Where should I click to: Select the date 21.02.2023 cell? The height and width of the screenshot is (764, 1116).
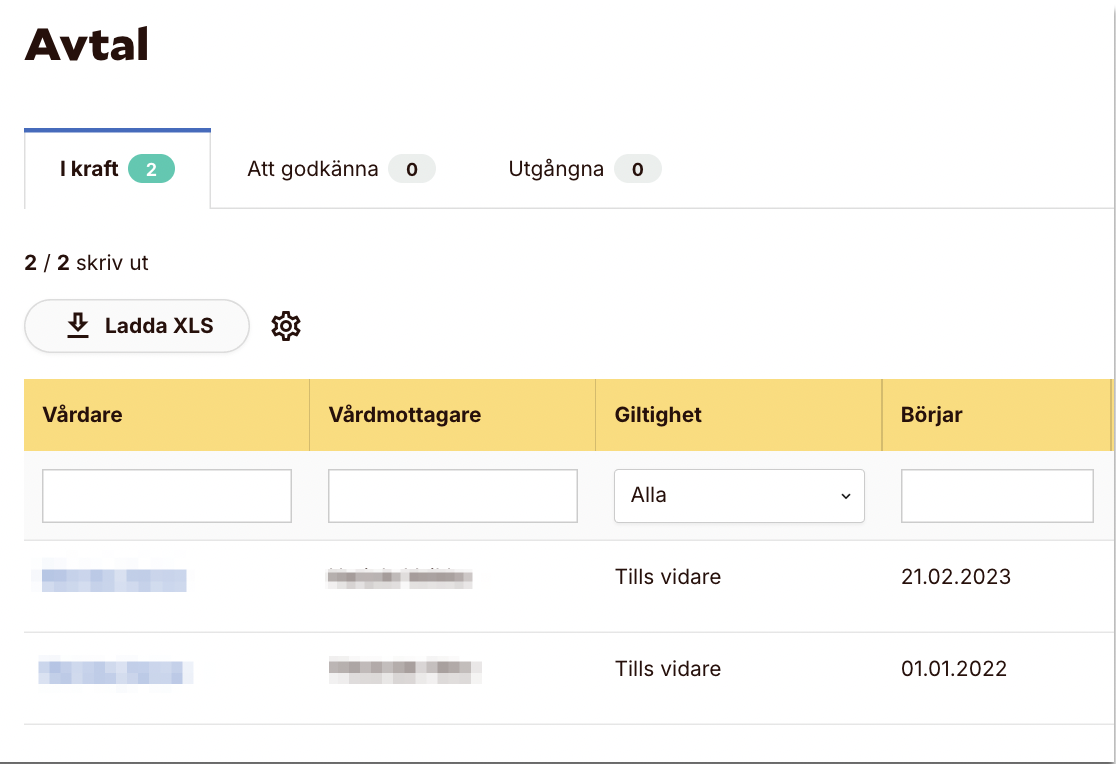(x=956, y=577)
